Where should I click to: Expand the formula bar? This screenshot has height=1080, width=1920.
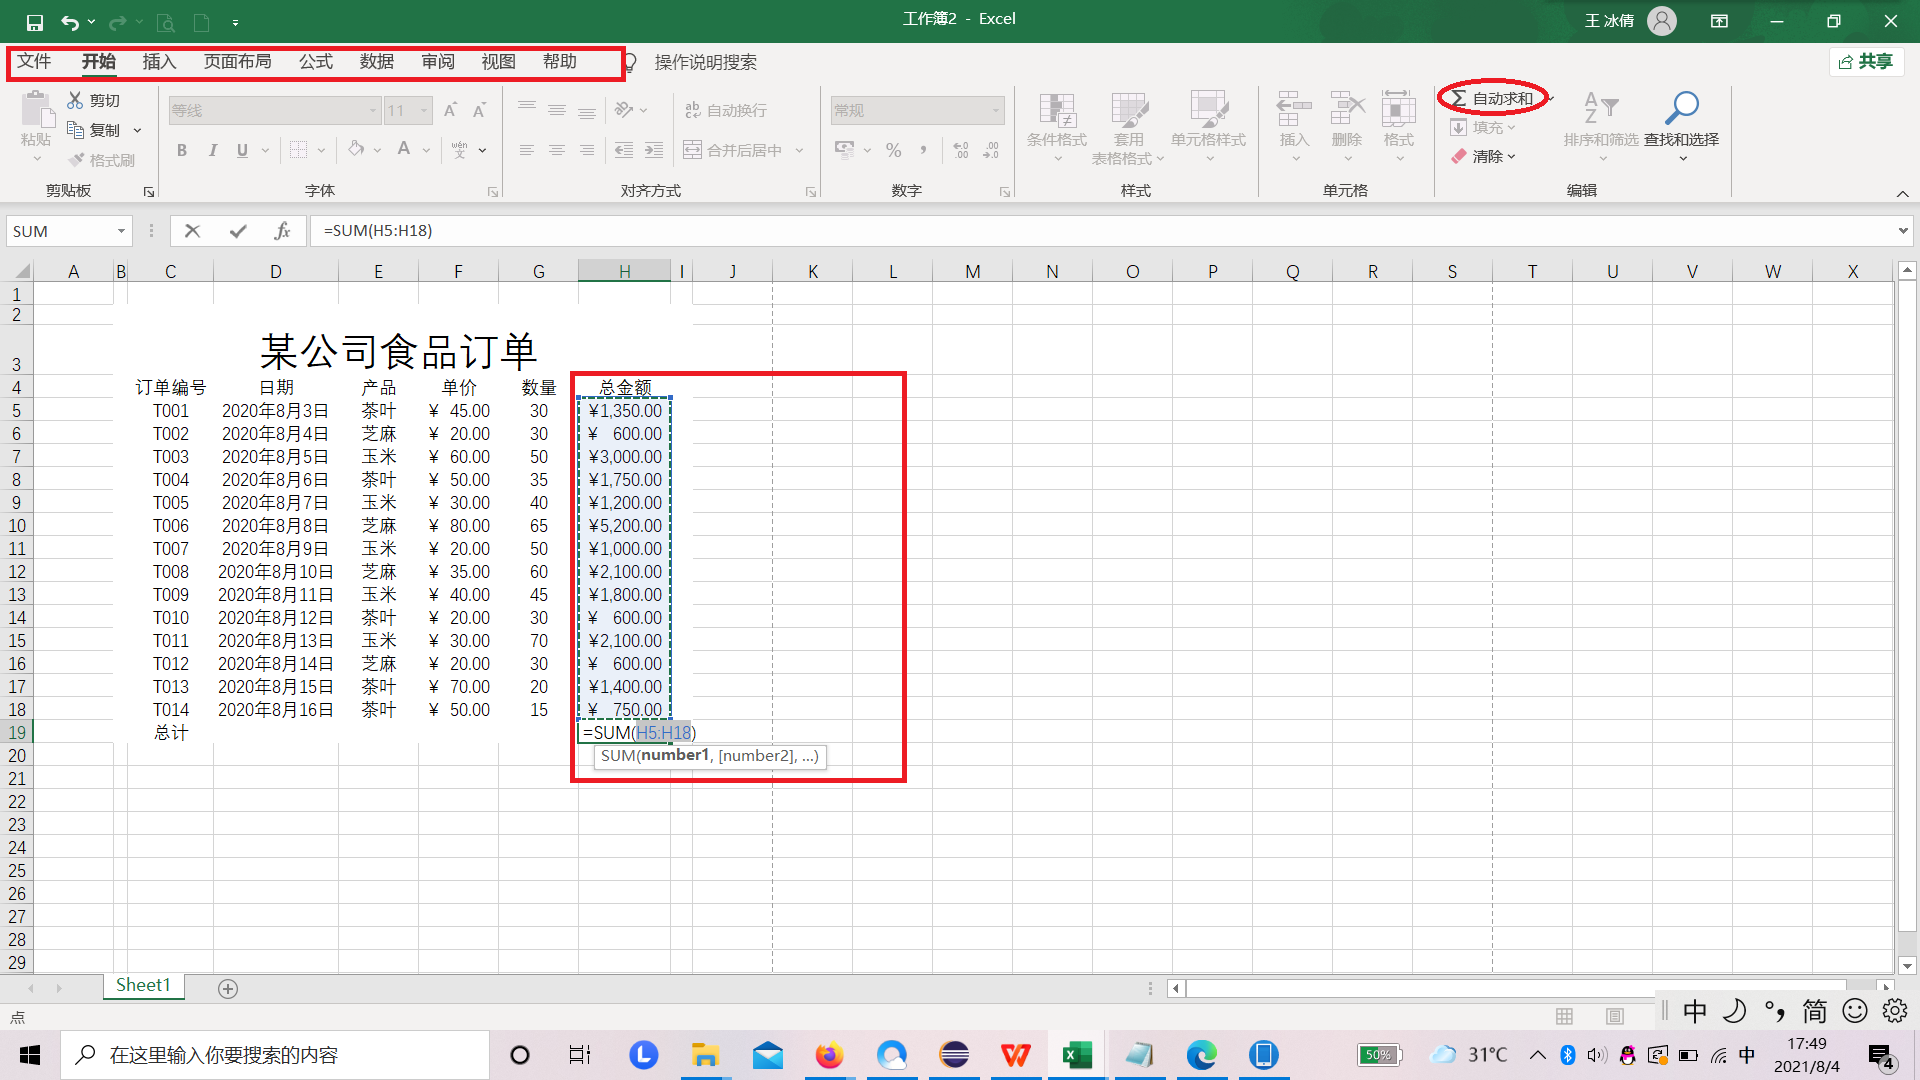[x=1903, y=231]
